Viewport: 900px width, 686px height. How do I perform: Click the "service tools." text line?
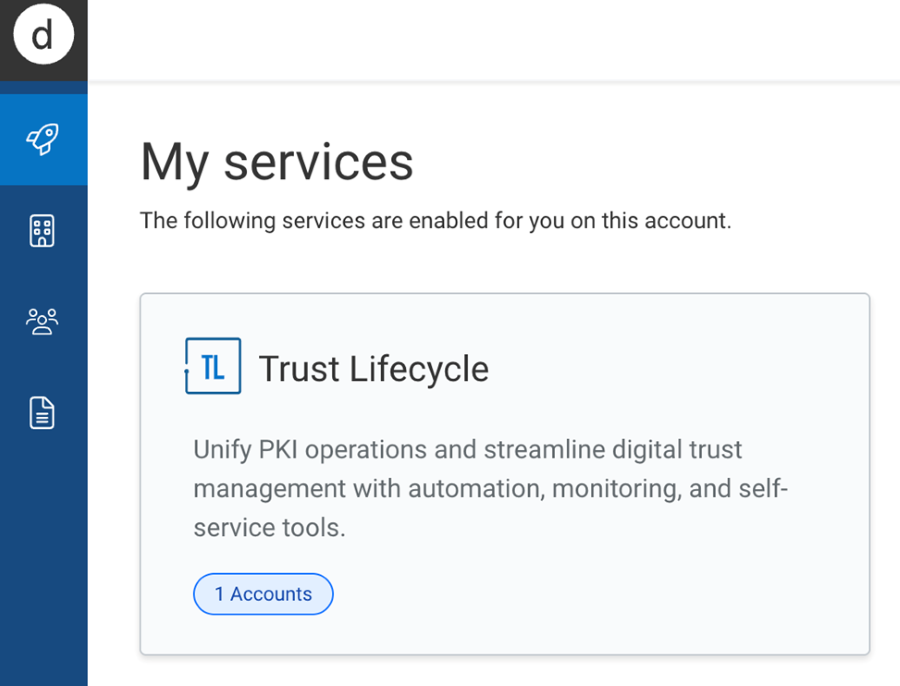[x=269, y=528]
